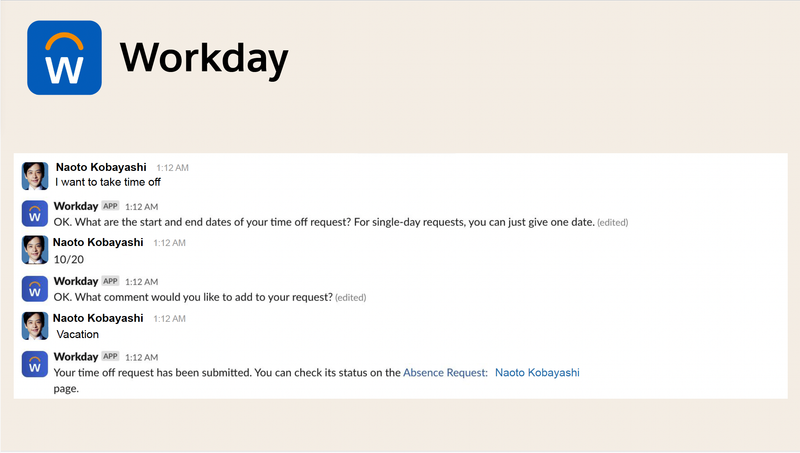This screenshot has height=453, width=800.
Task: Click Workday sender name above start and end dates question
Action: click(76, 206)
